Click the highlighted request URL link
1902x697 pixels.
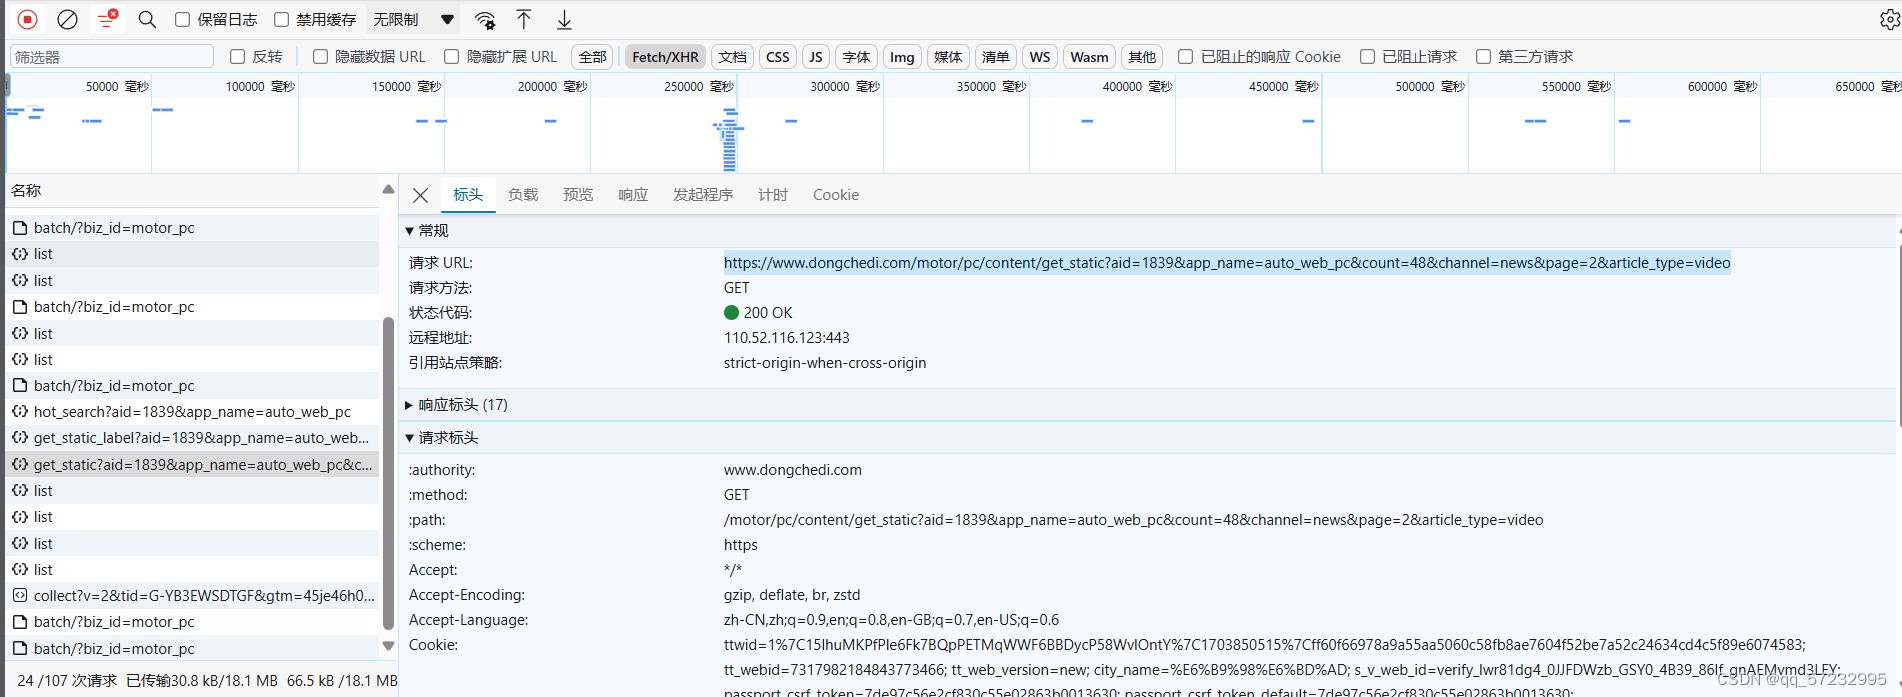click(x=1227, y=263)
